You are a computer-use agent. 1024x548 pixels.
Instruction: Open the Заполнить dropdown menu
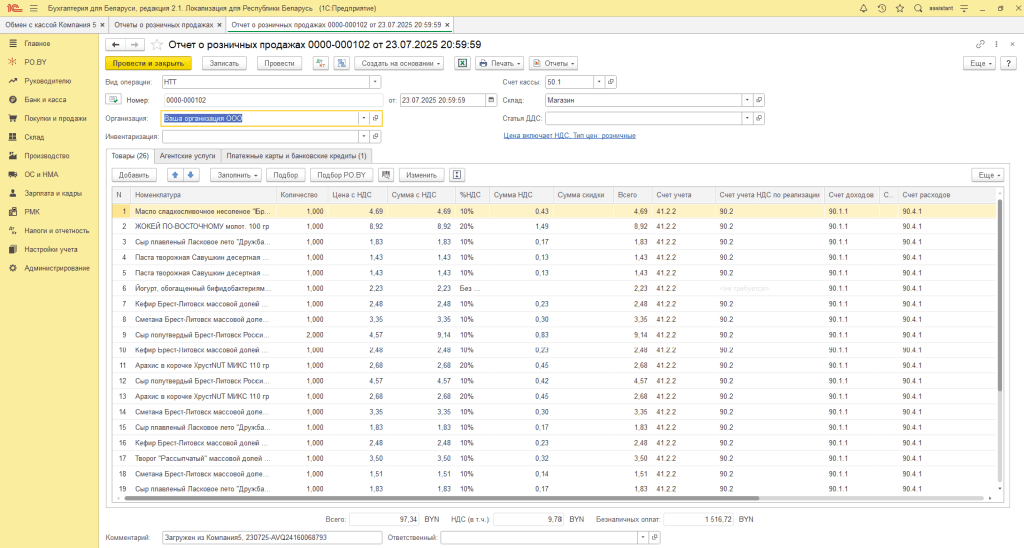point(236,175)
